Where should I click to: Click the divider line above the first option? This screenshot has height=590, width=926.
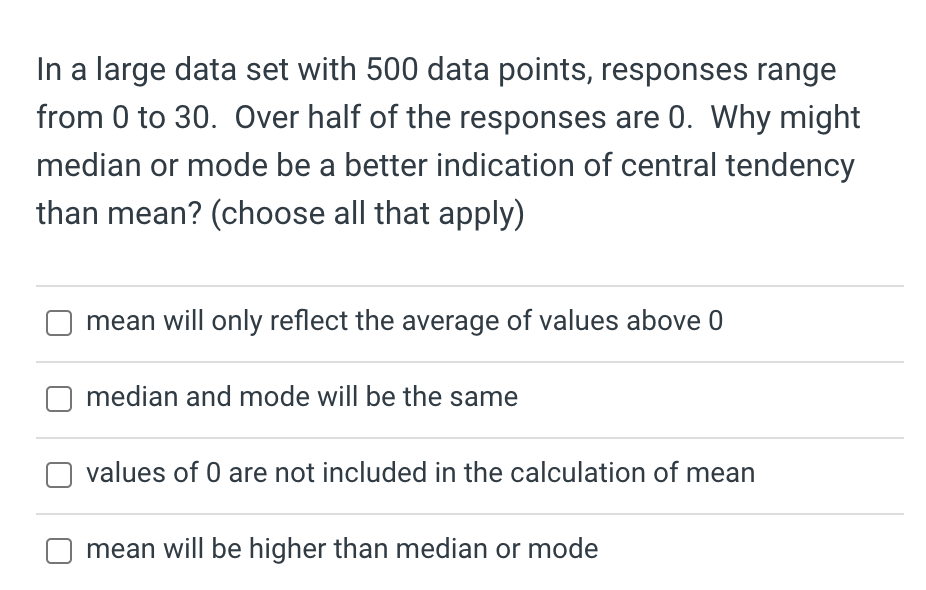(470, 285)
